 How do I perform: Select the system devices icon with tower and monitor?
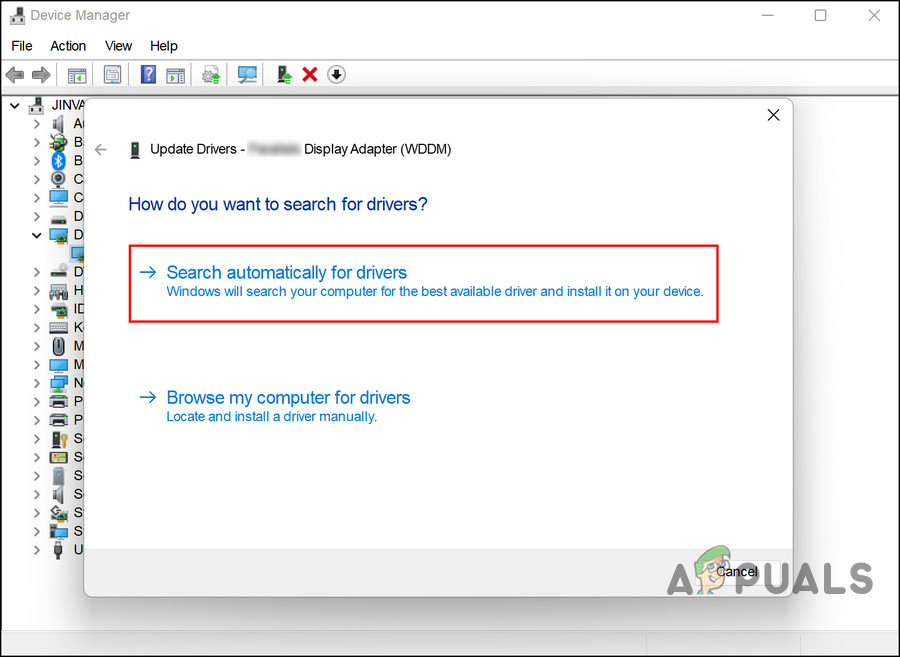coord(59,531)
